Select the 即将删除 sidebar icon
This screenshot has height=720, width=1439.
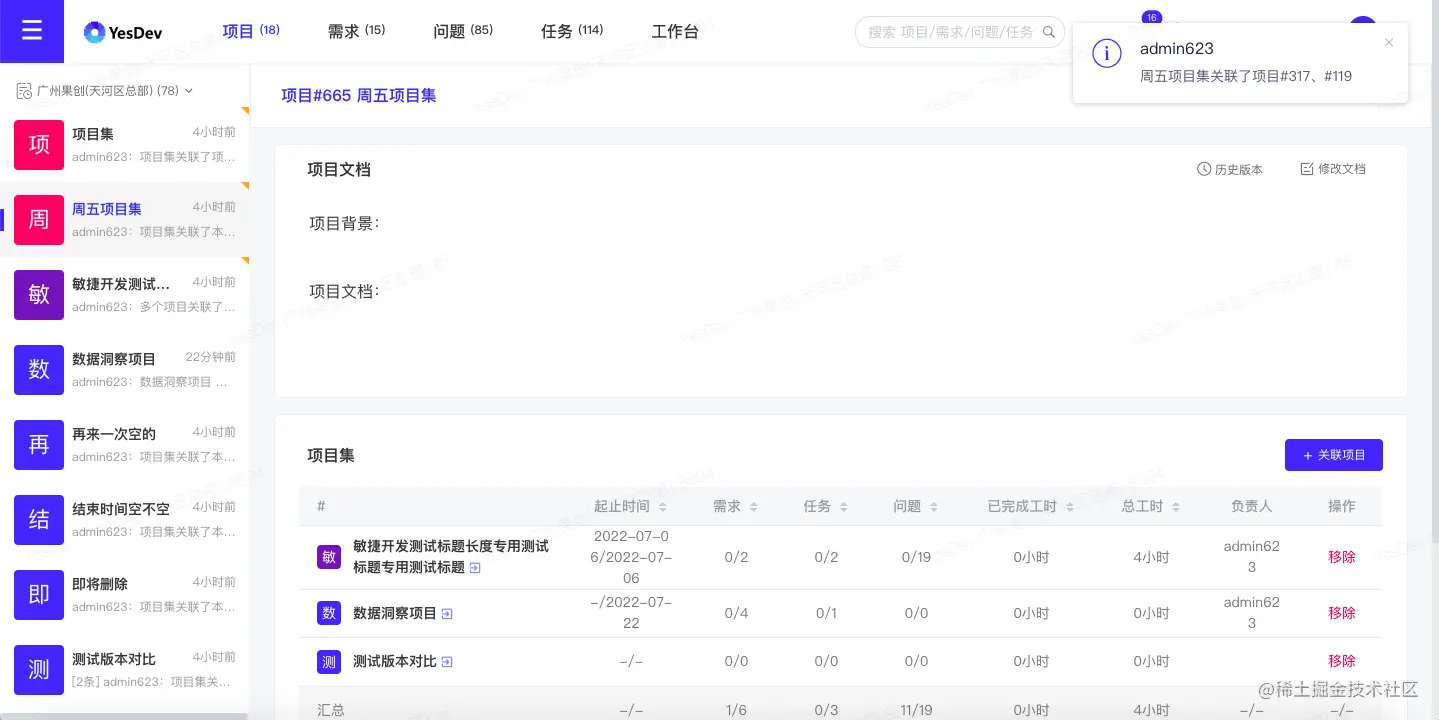pyautogui.click(x=38, y=595)
